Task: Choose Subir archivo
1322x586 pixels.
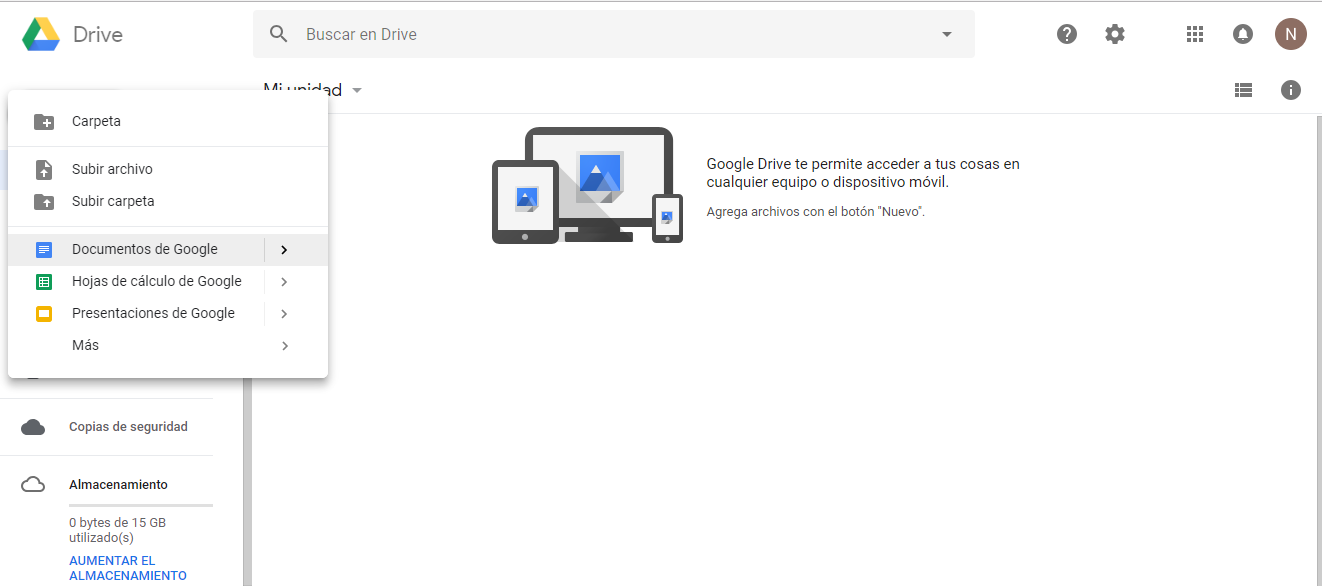Action: pyautogui.click(x=168, y=169)
